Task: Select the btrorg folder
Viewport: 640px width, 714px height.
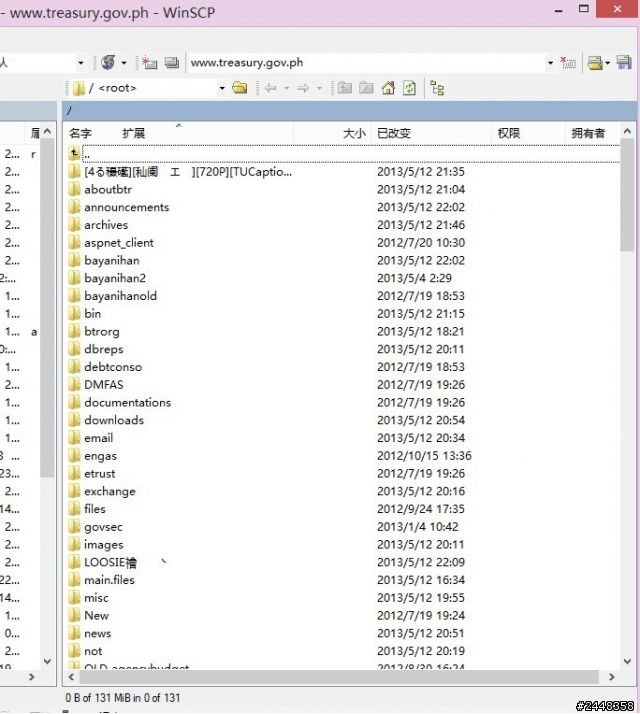Action: click(102, 332)
